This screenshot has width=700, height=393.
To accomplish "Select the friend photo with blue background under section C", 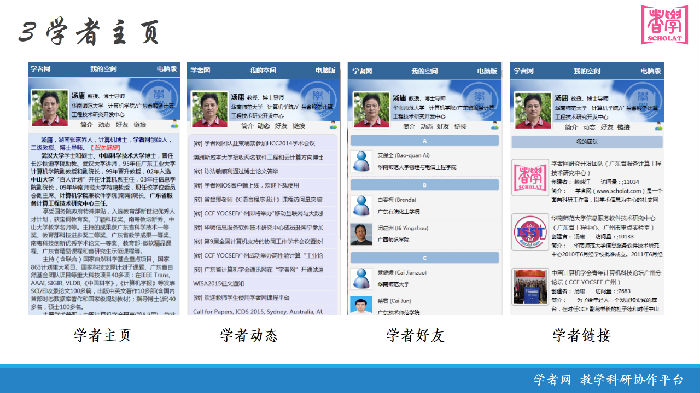I will [x=361, y=305].
